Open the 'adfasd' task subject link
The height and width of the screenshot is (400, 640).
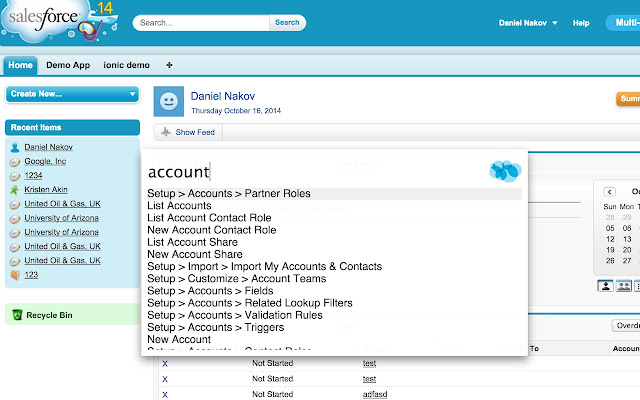click(x=375, y=394)
